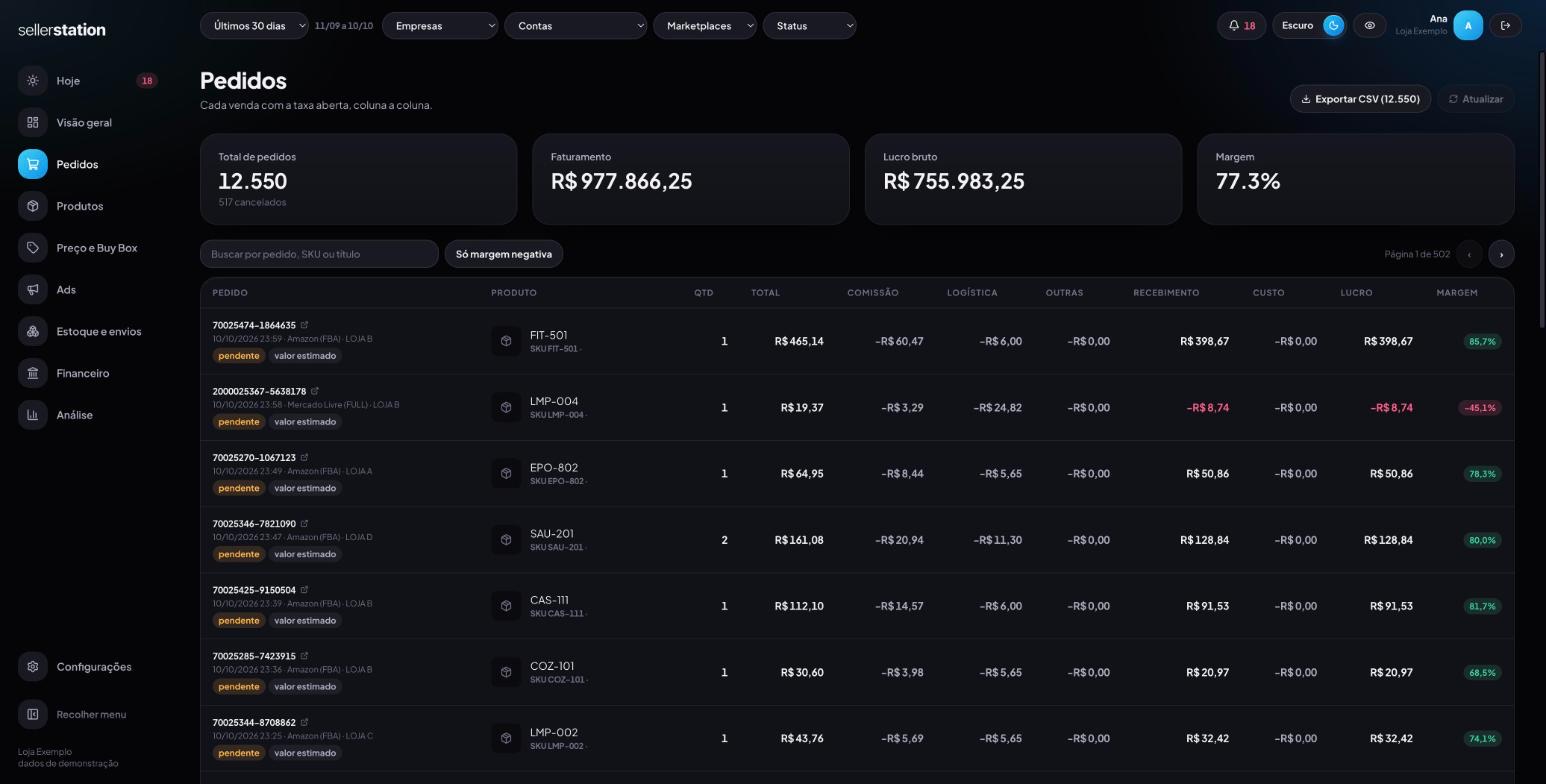
Task: Toggle the Escuro dark mode switch
Action: point(1333,26)
